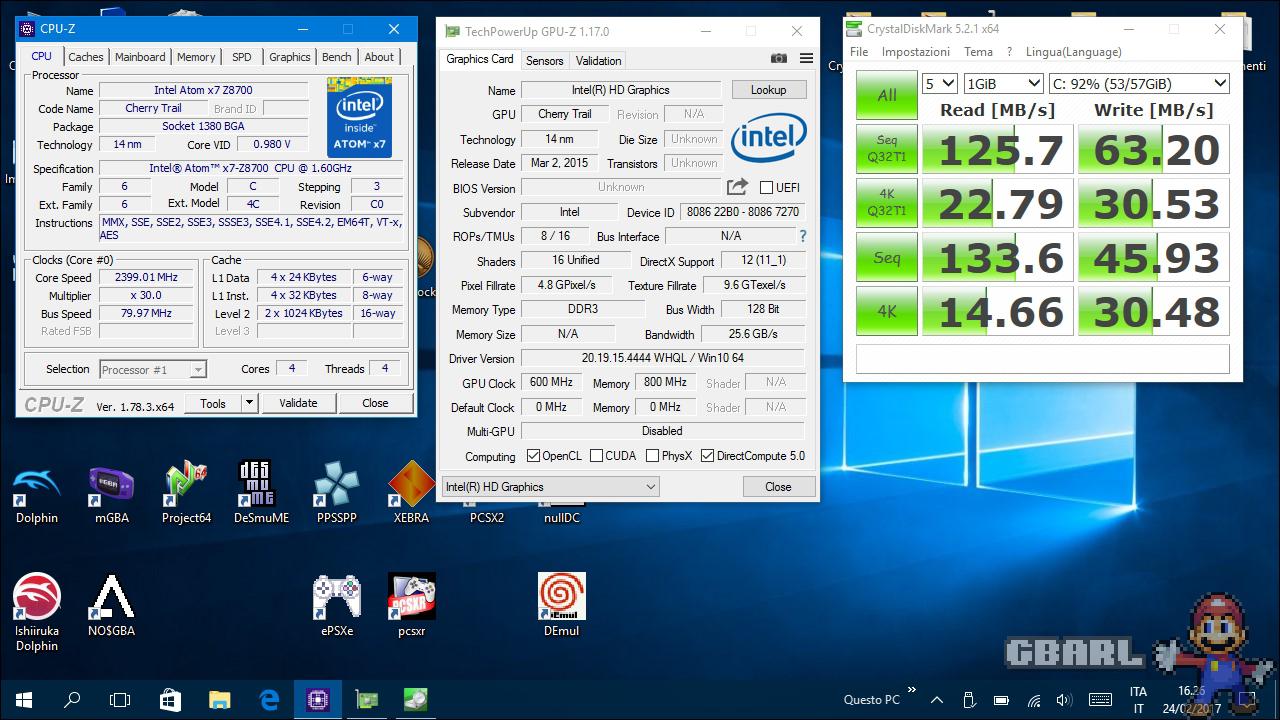The width and height of the screenshot is (1280, 720).
Task: Switch to CPU-Z taskbar button
Action: (x=318, y=700)
